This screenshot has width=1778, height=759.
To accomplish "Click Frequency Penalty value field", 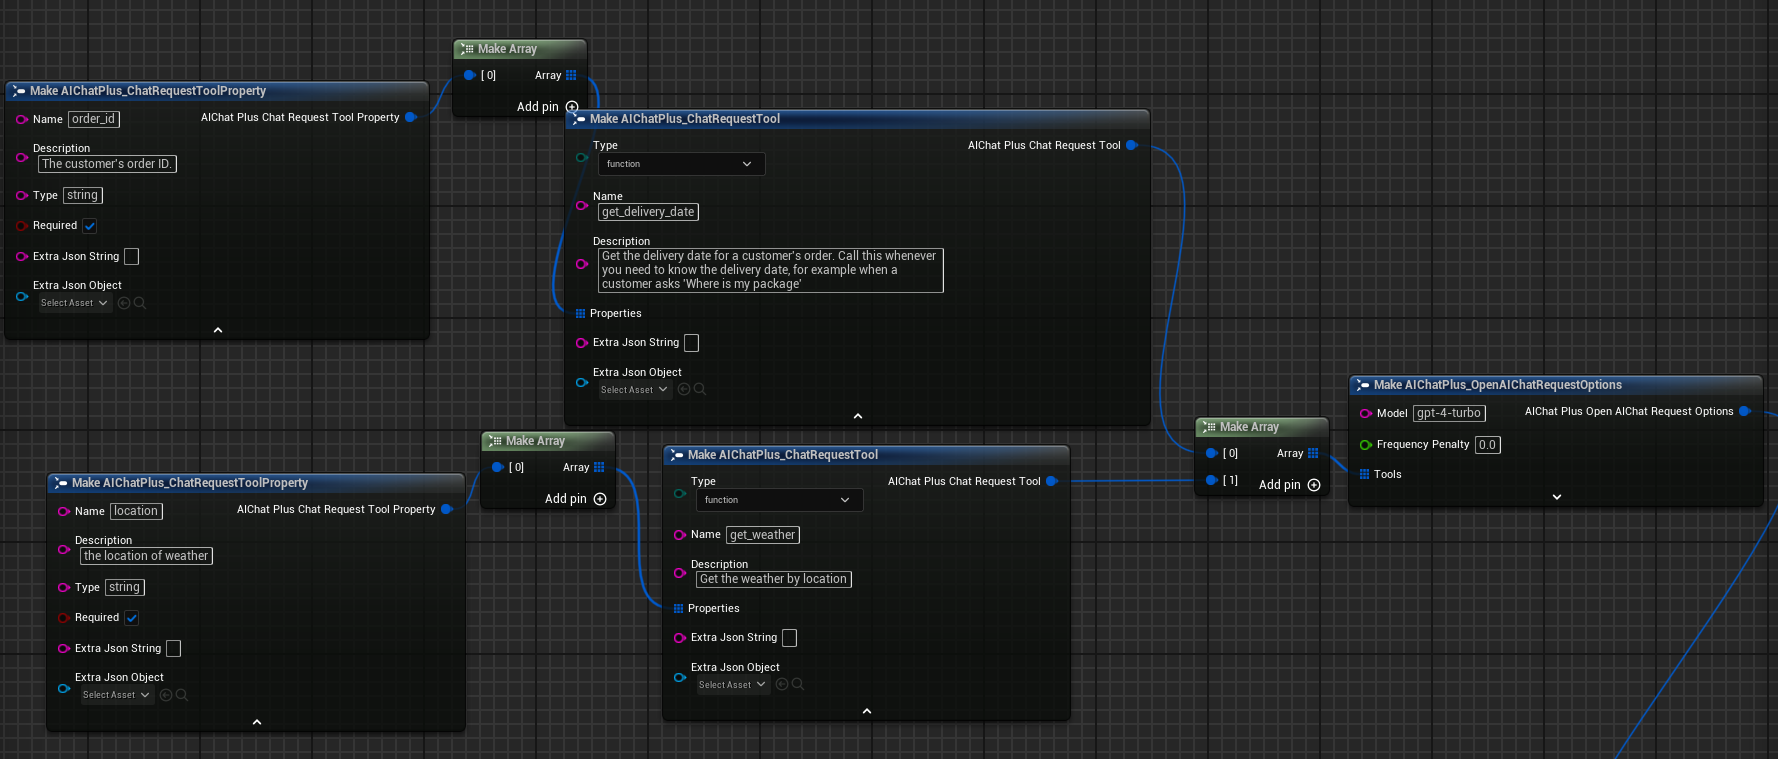I will [1487, 445].
